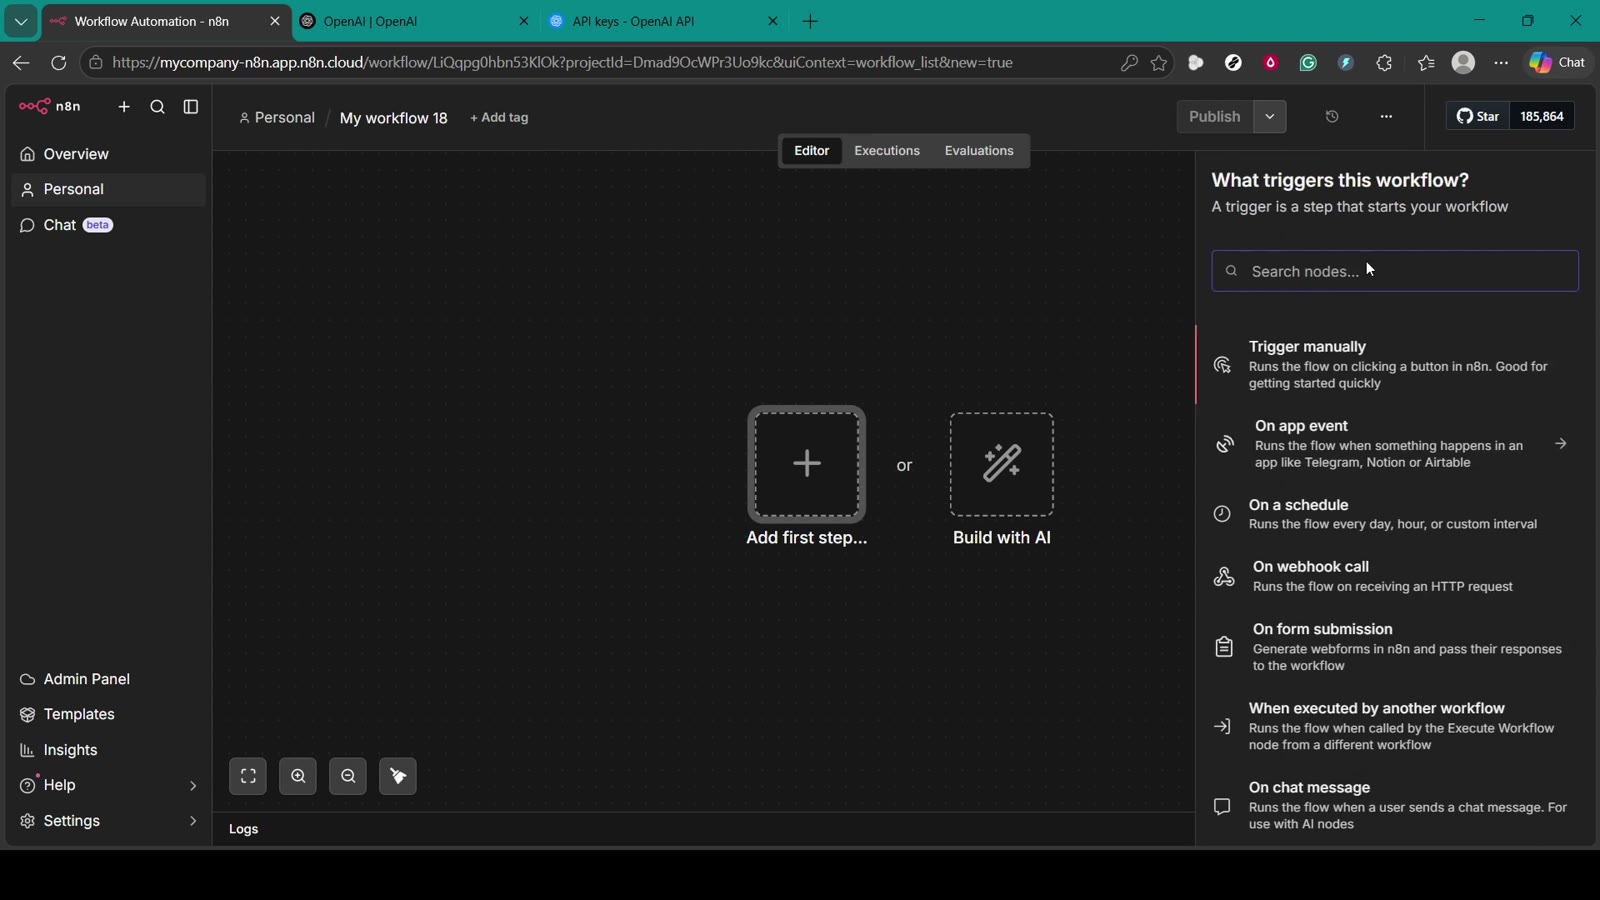Screen dimensions: 1600x900
Task: Open workflow history via the clock icon
Action: 1332,117
